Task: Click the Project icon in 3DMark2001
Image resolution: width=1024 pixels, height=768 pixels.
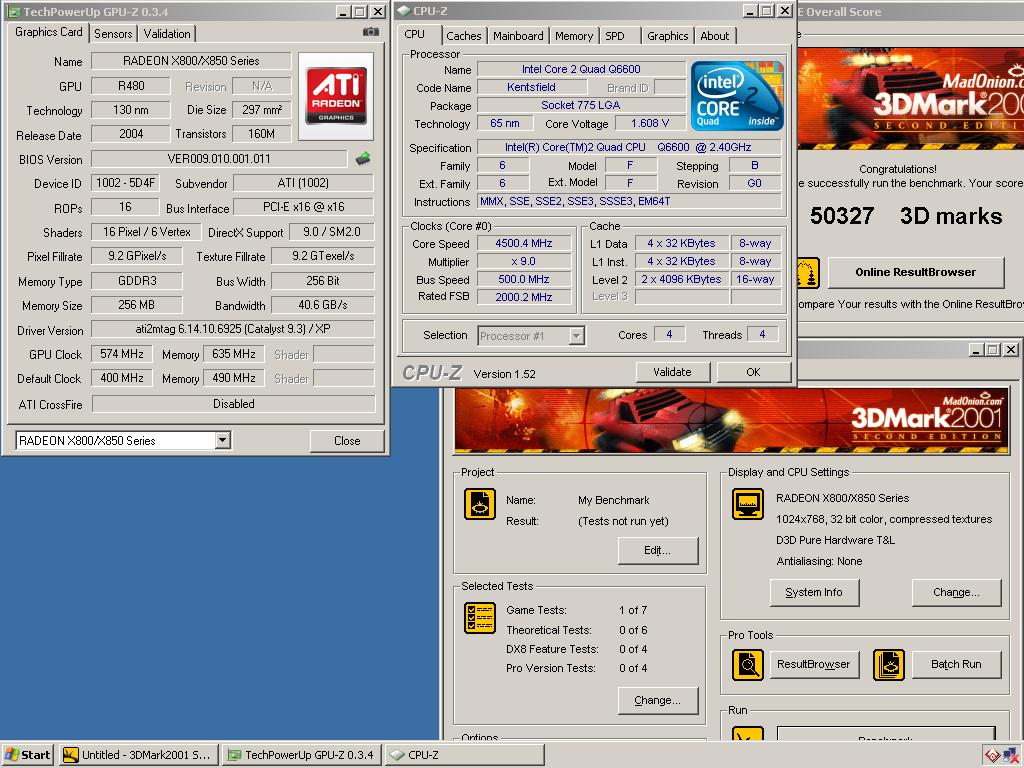Action: coord(480,504)
